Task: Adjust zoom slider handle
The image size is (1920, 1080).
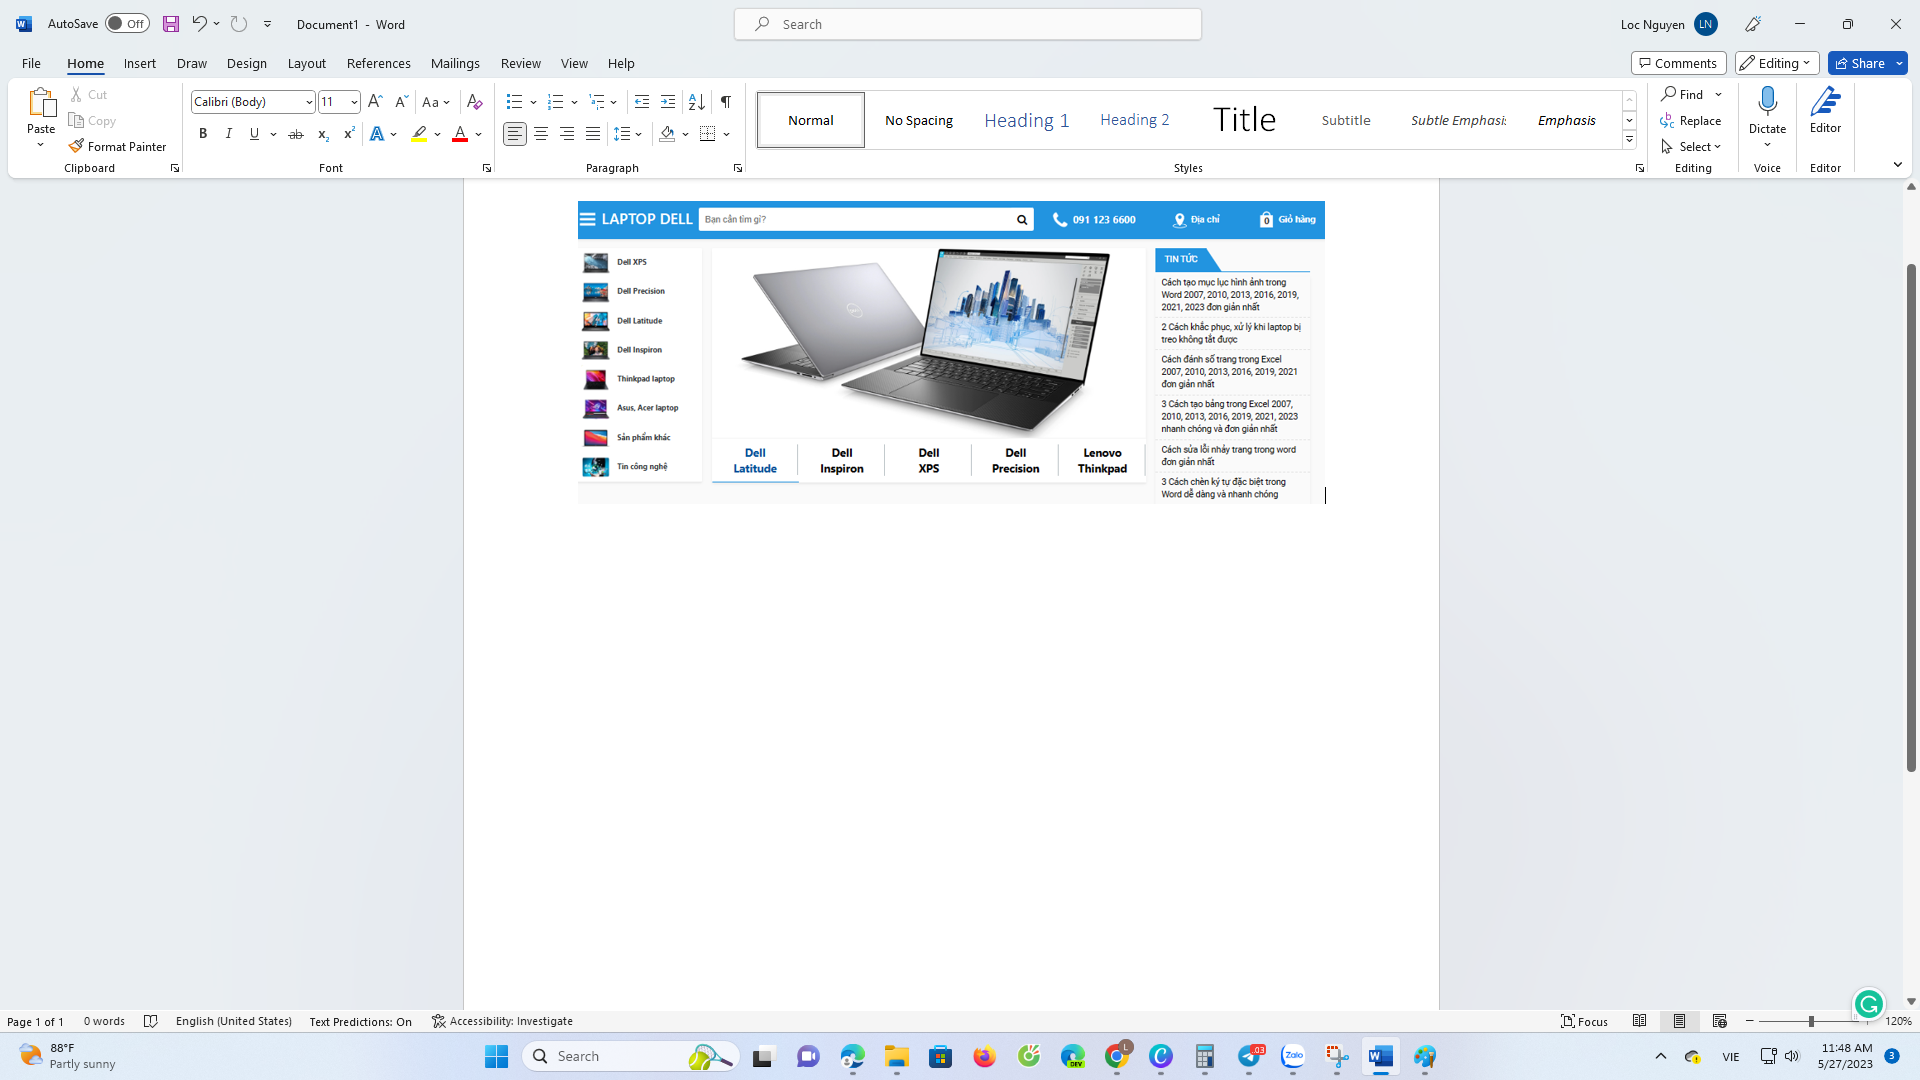Action: tap(1811, 1021)
